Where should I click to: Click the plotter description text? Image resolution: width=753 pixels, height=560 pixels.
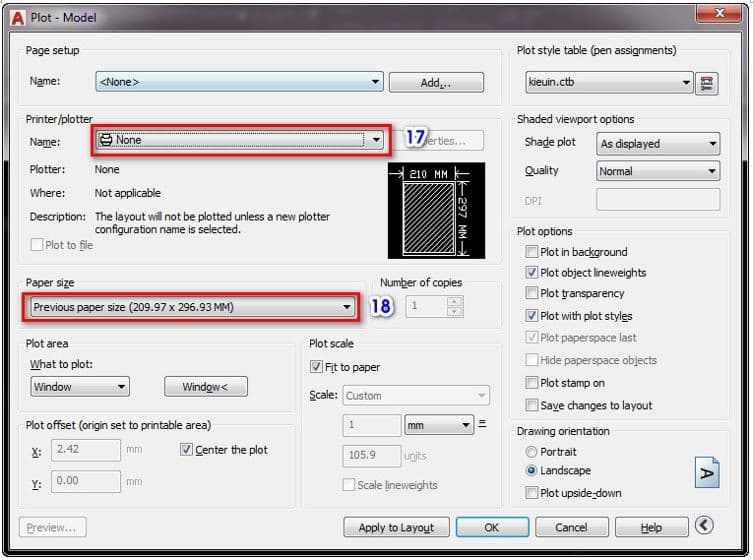[x=212, y=223]
